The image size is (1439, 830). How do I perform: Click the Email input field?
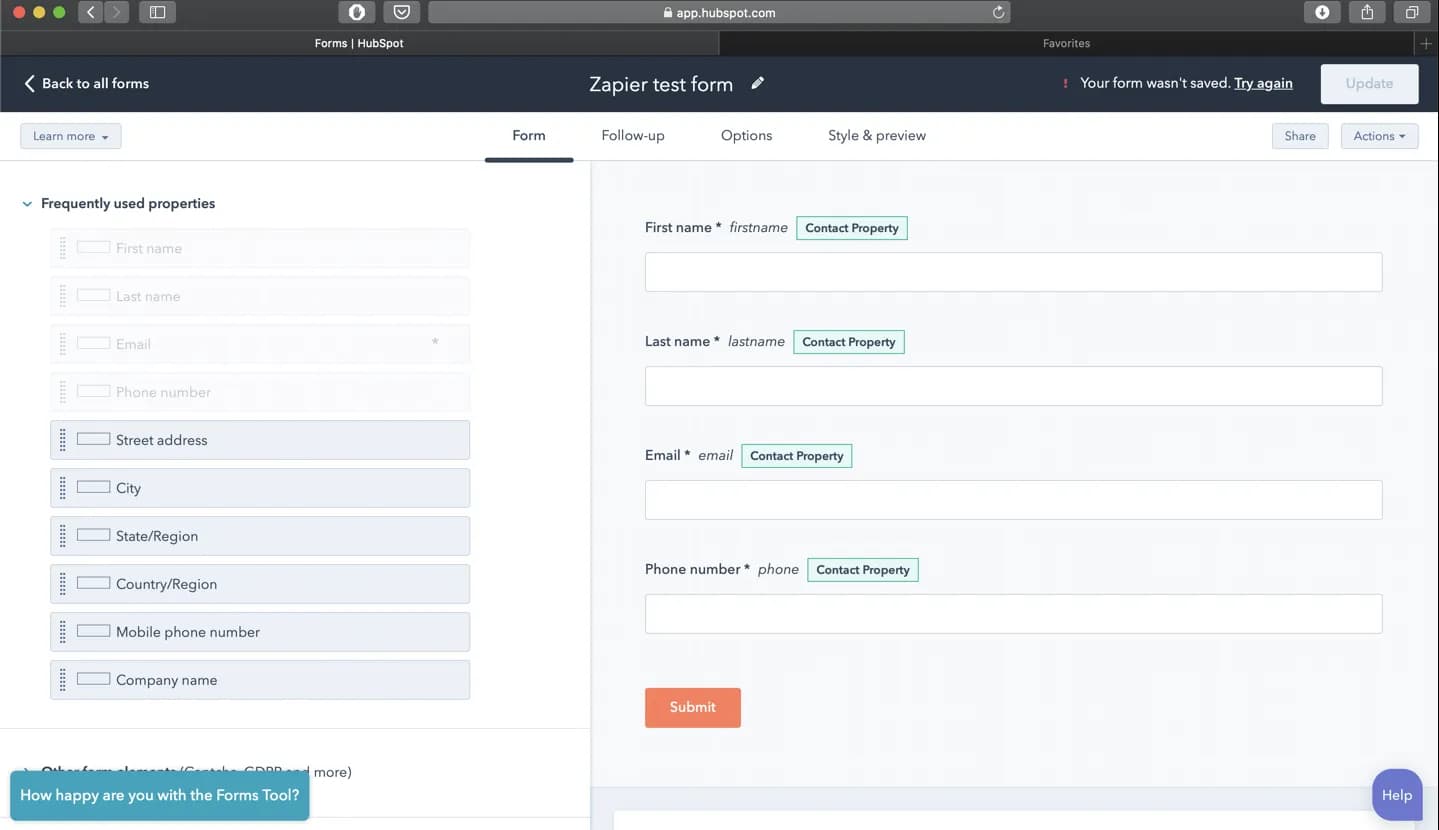coord(1013,500)
